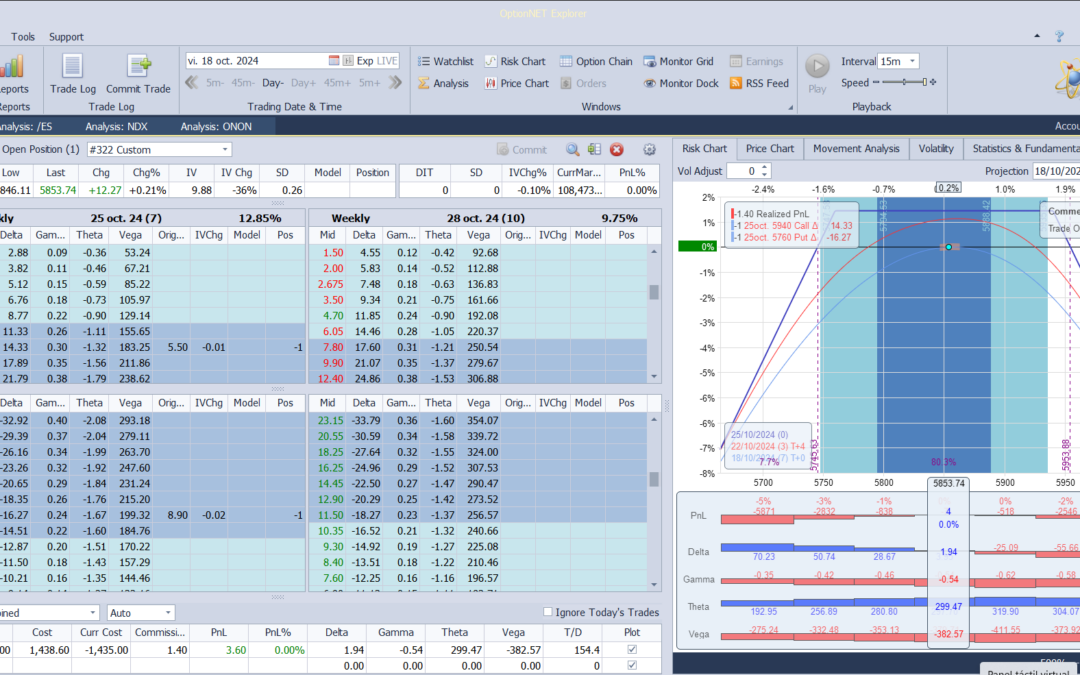
Task: Click the Commit button in position toolbar
Action: [x=522, y=149]
